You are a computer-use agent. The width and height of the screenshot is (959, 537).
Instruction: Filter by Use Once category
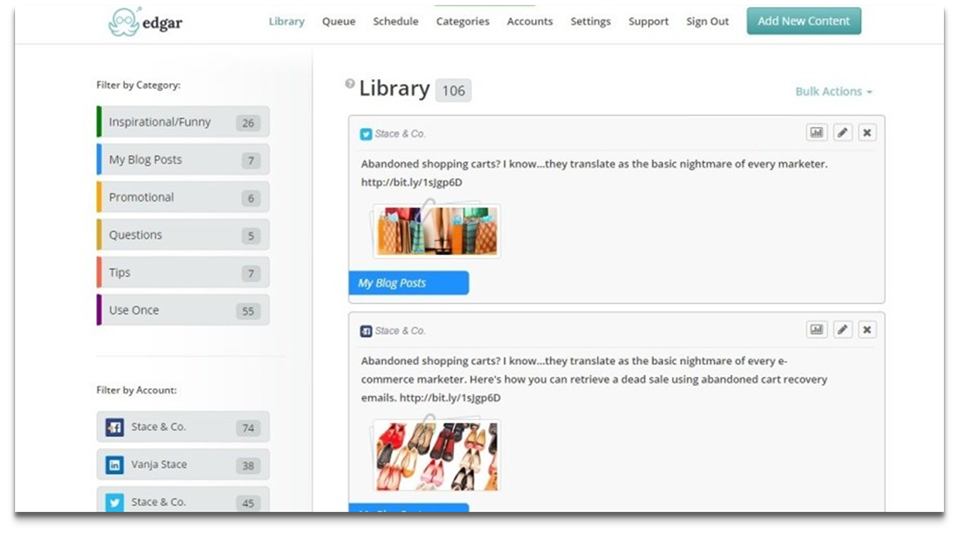(183, 310)
